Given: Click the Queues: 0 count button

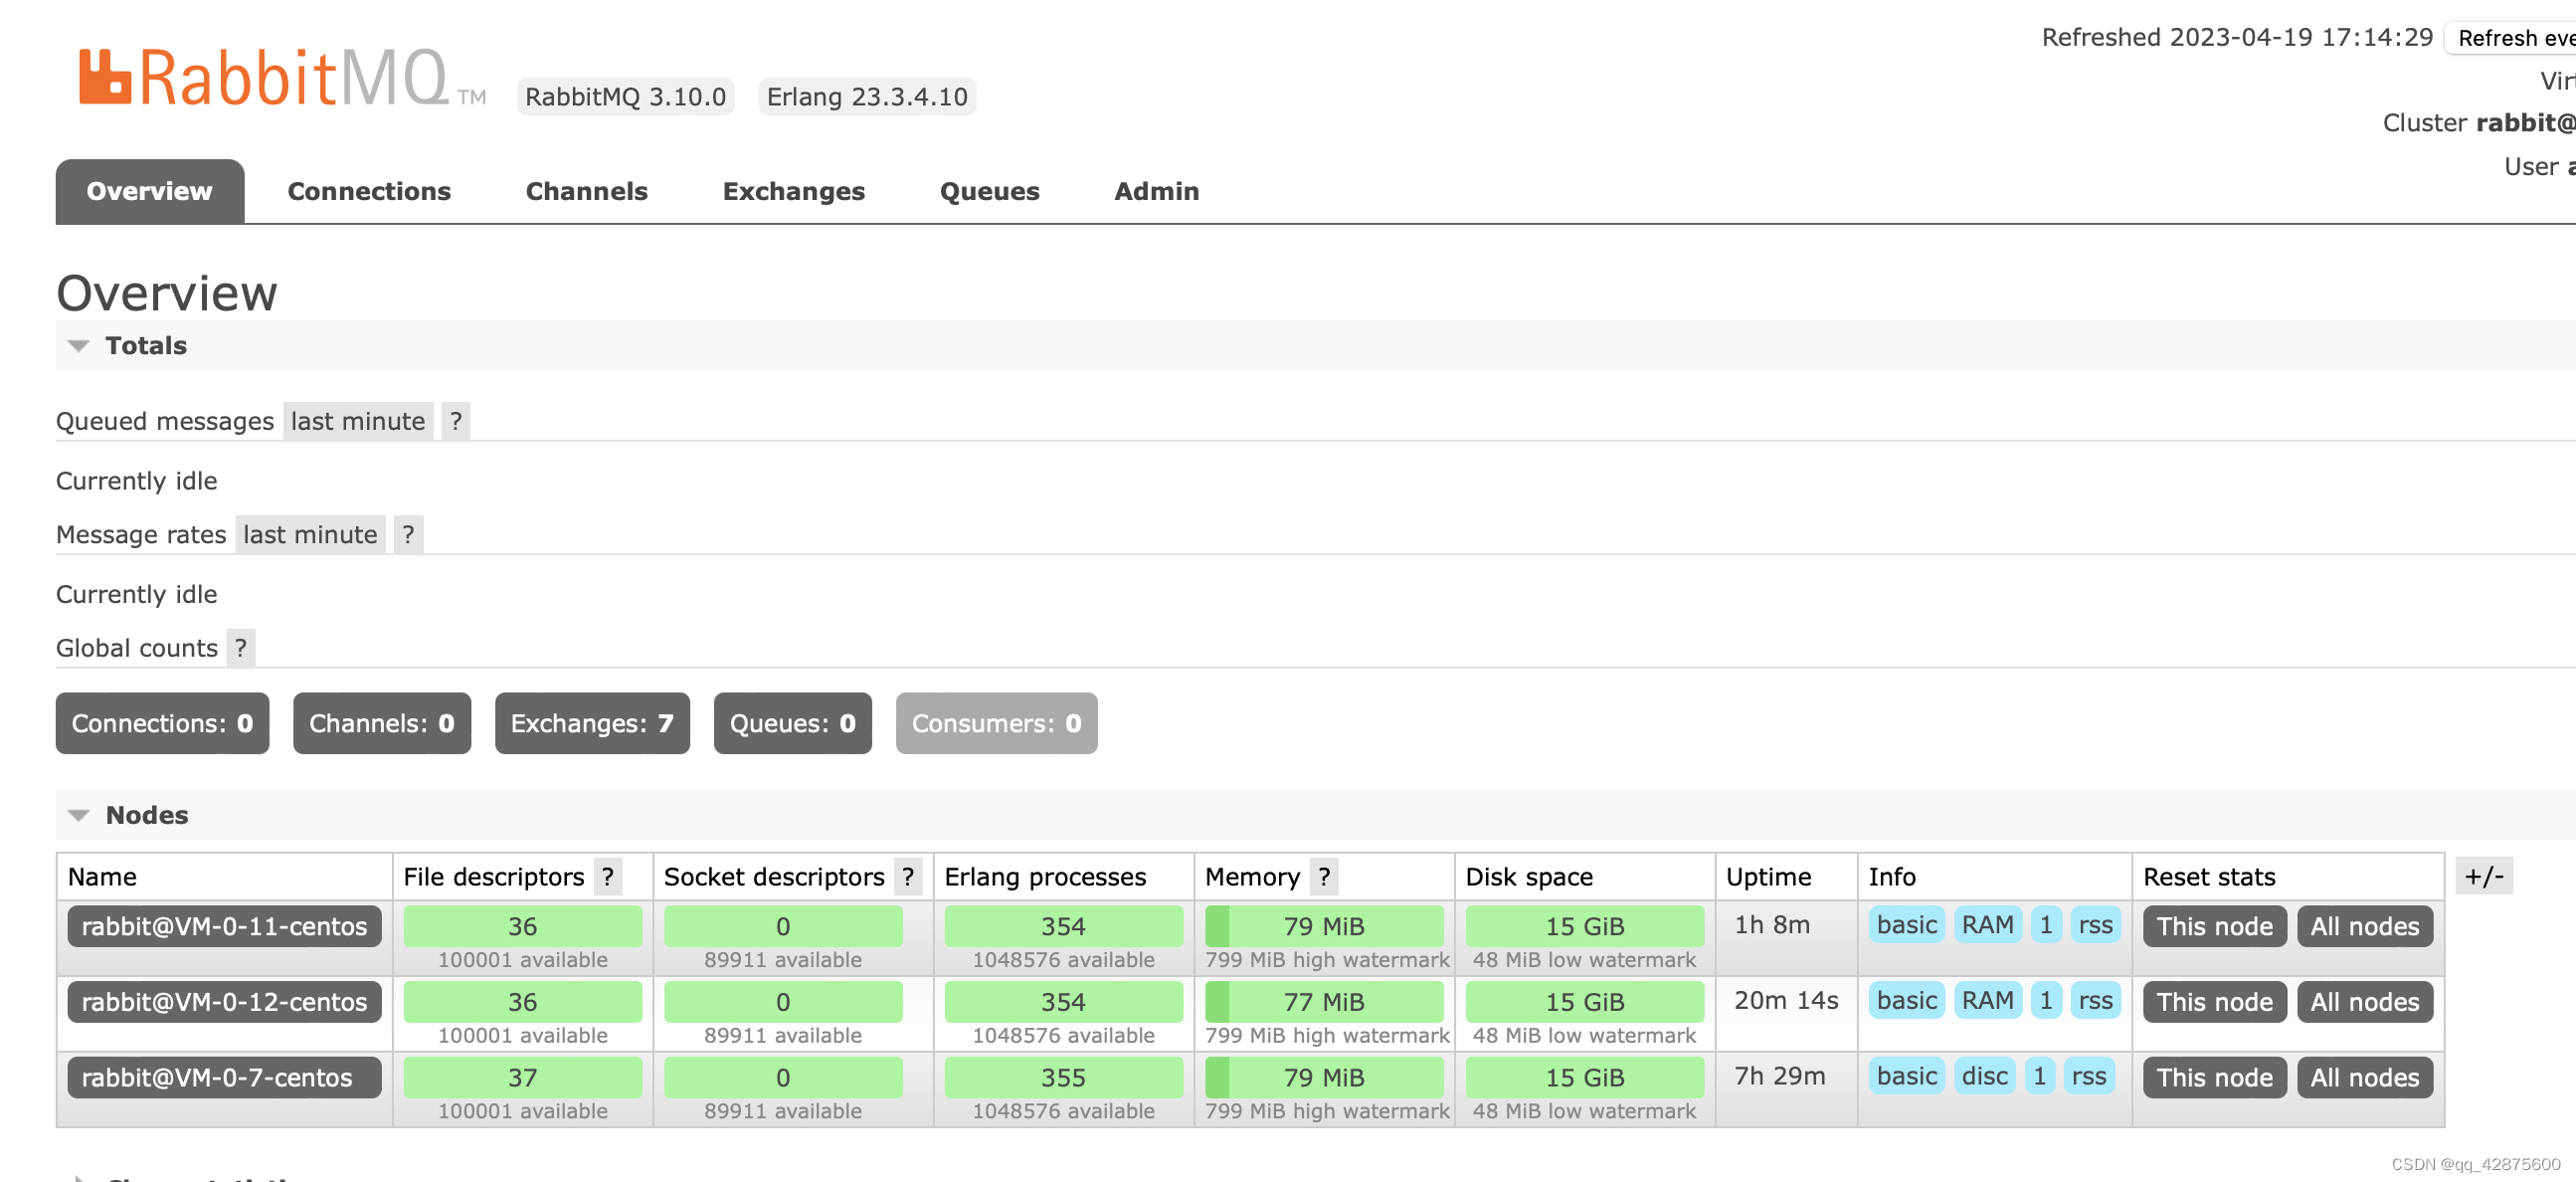Looking at the screenshot, I should click(793, 723).
